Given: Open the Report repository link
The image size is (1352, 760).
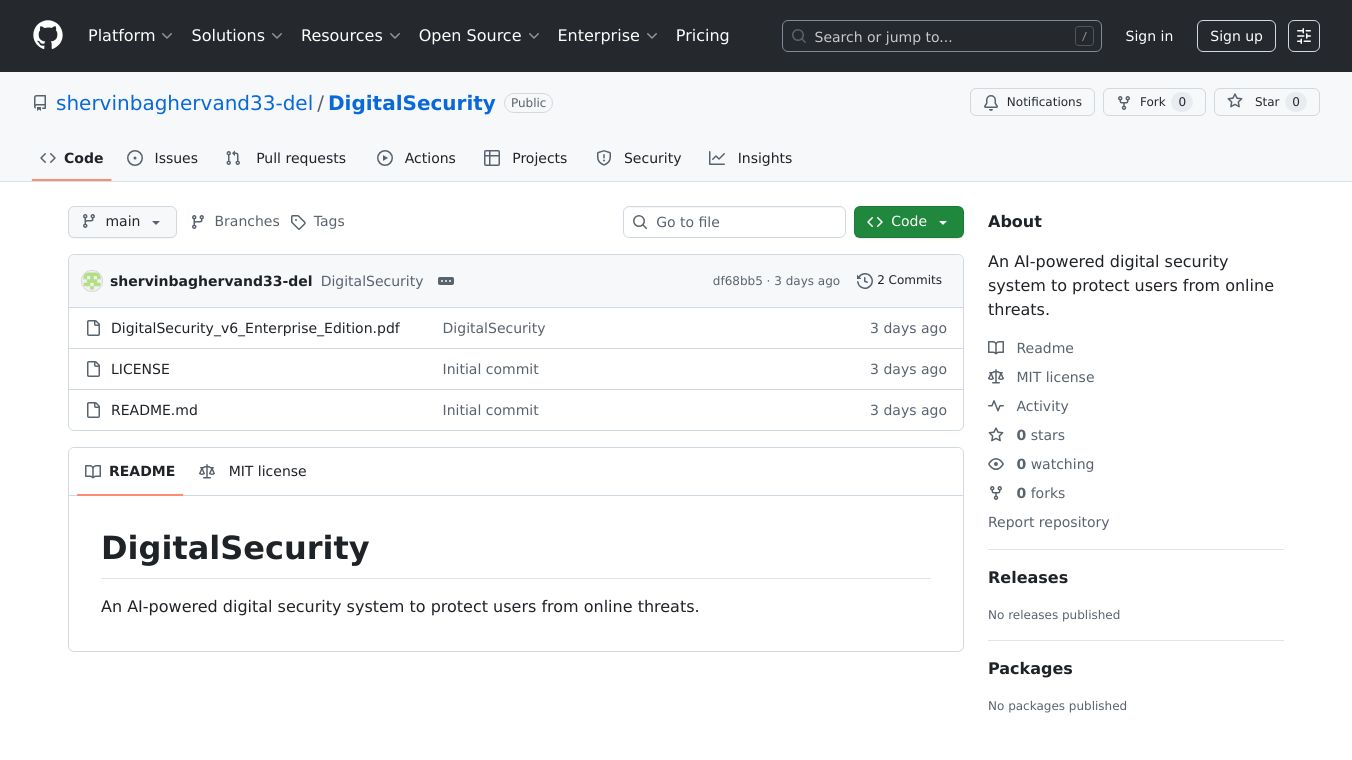Looking at the screenshot, I should 1048,522.
